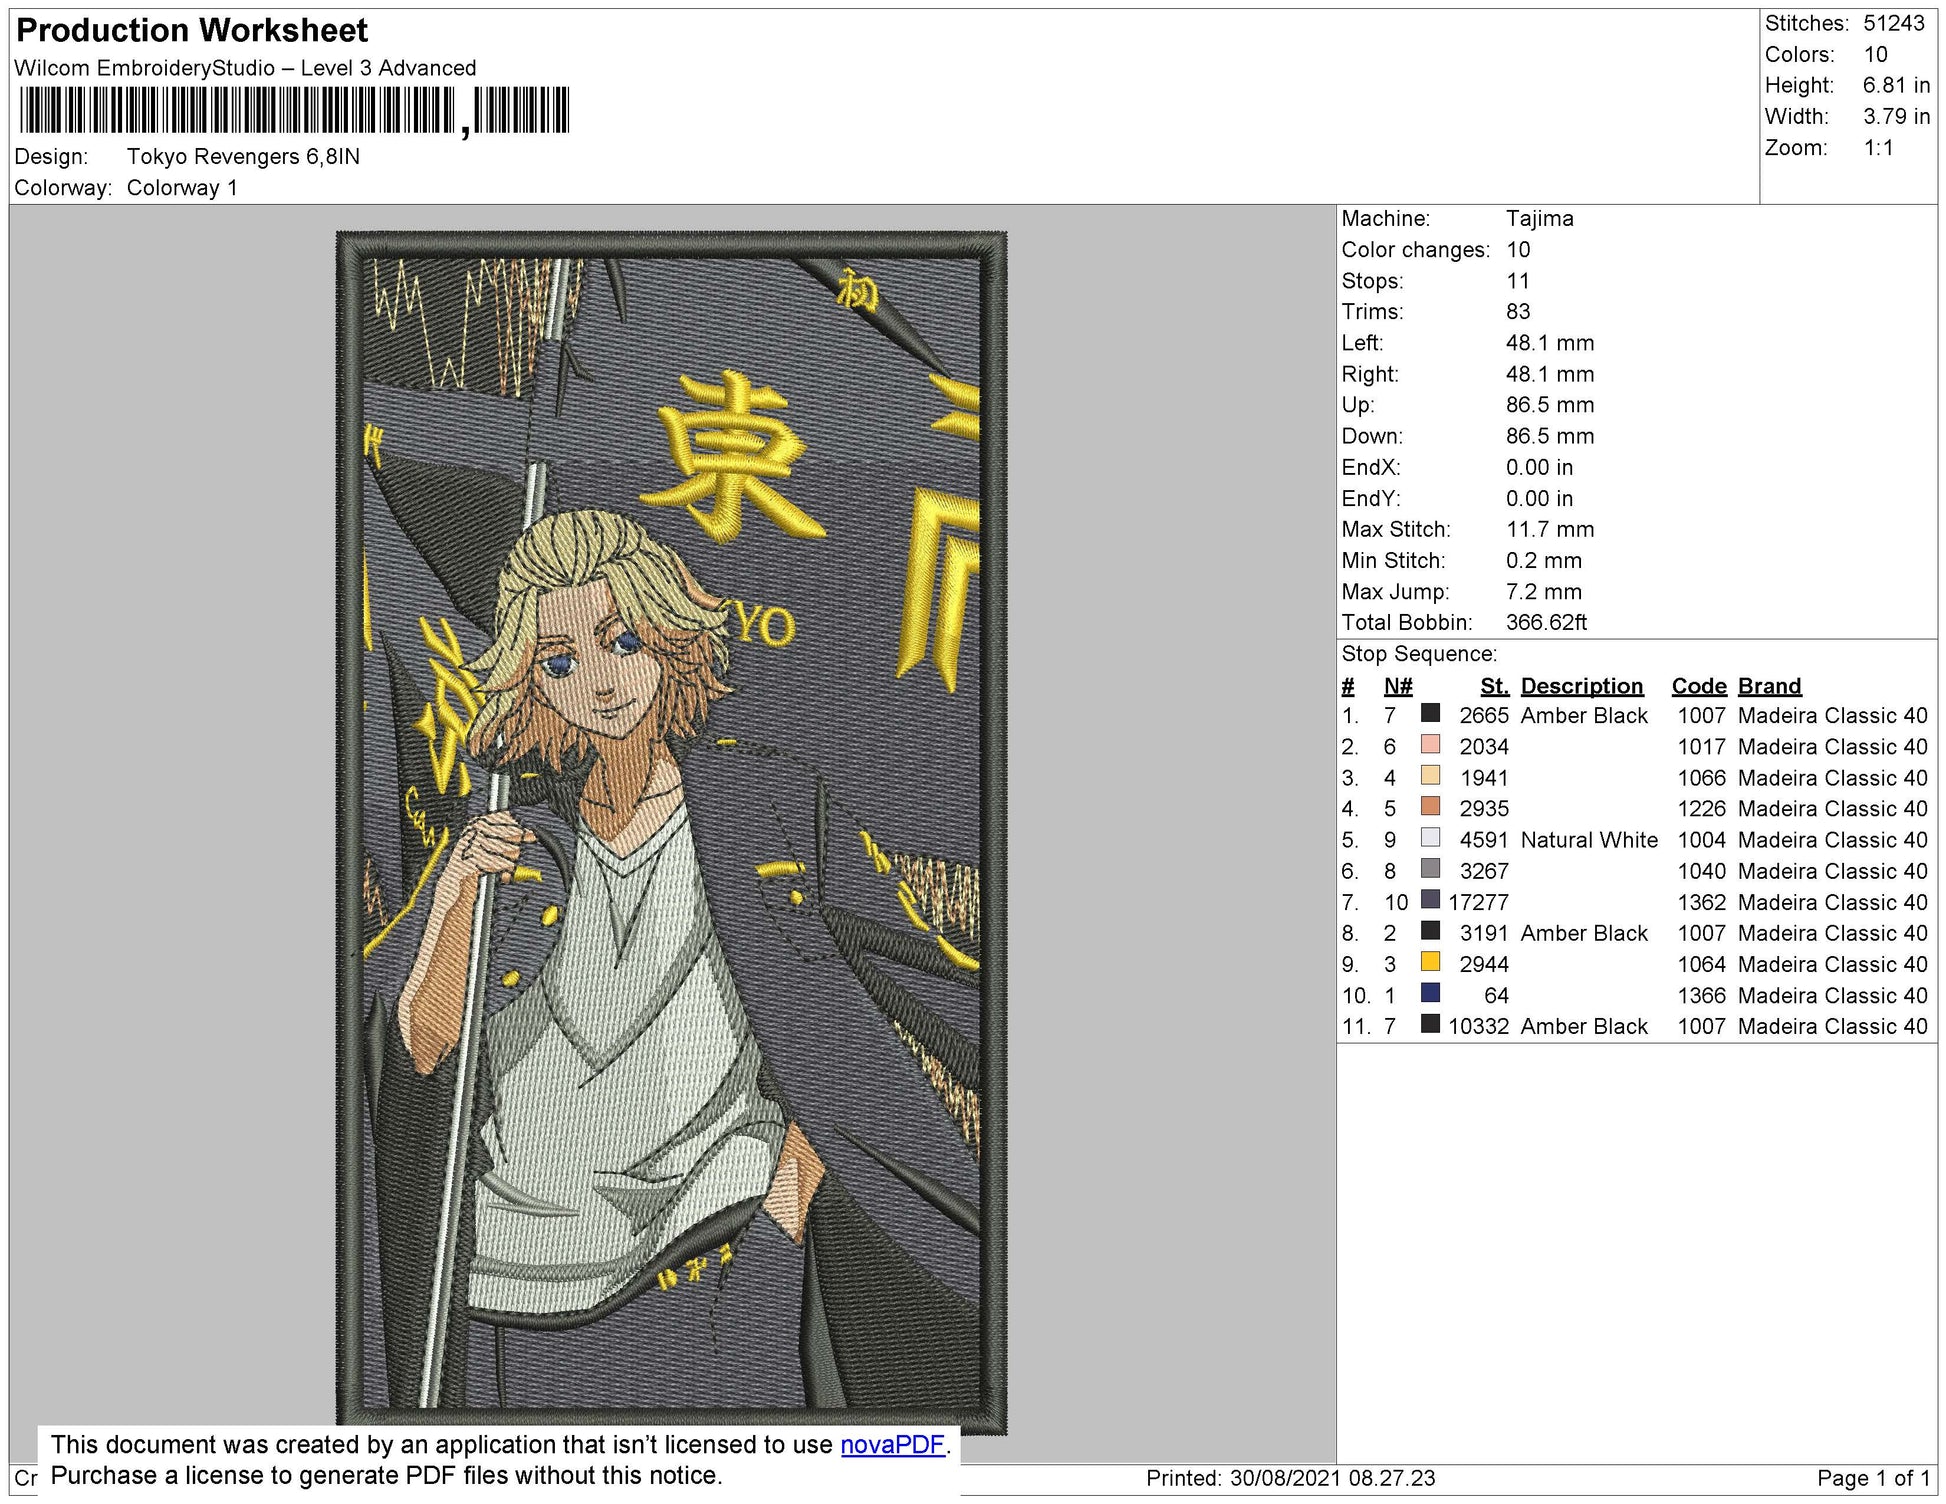The width and height of the screenshot is (1946, 1504).
Task: Click the novaPDF hyperlink
Action: [x=892, y=1445]
